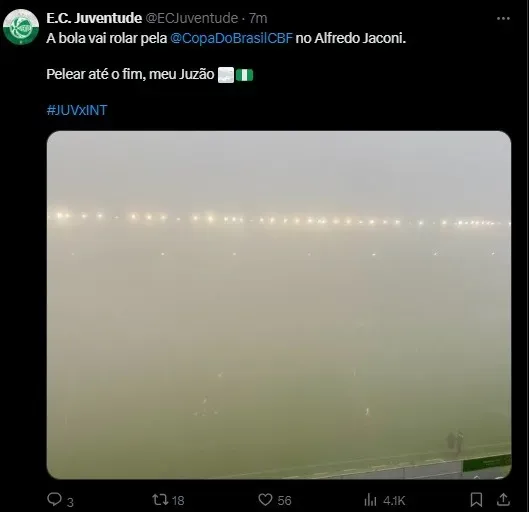Open the foggy stadium media preview
The image size is (529, 512).
(279, 305)
